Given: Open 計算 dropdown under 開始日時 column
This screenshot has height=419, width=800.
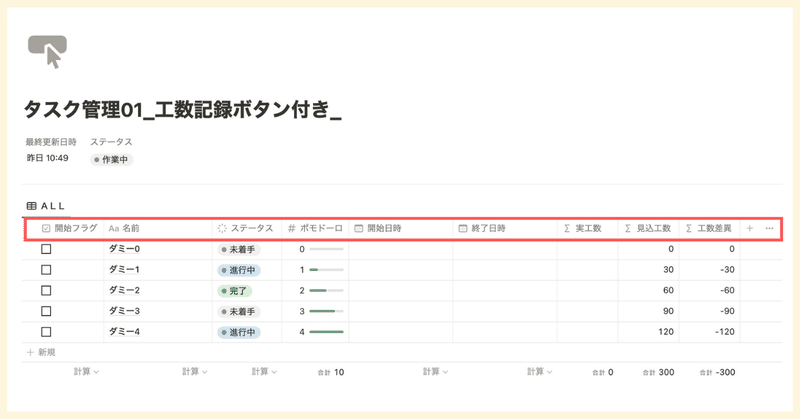Looking at the screenshot, I should [435, 372].
